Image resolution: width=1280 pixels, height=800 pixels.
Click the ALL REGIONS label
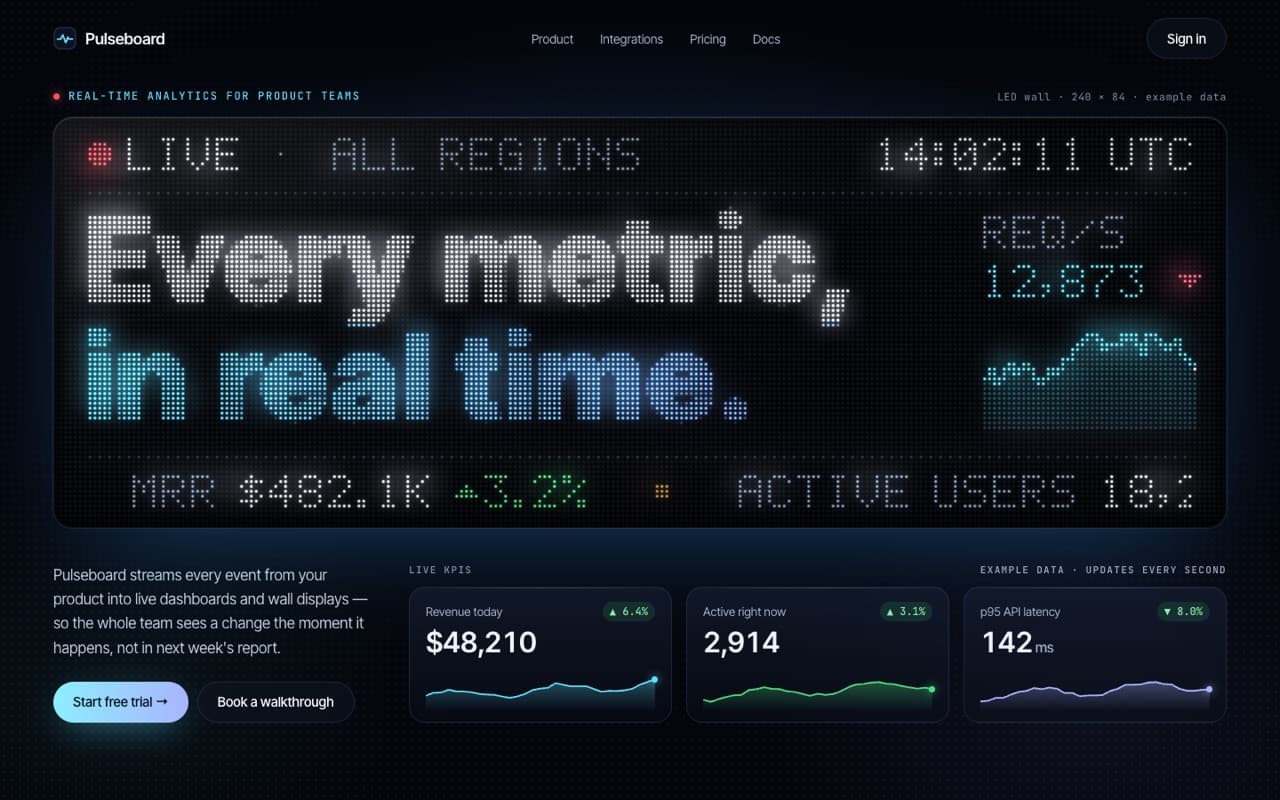(485, 155)
